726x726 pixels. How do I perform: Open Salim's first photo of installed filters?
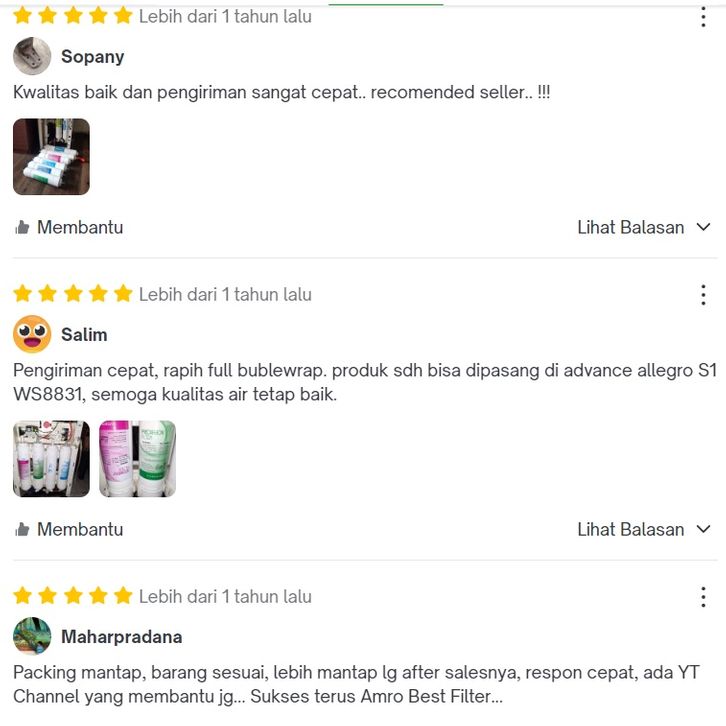[x=51, y=458]
